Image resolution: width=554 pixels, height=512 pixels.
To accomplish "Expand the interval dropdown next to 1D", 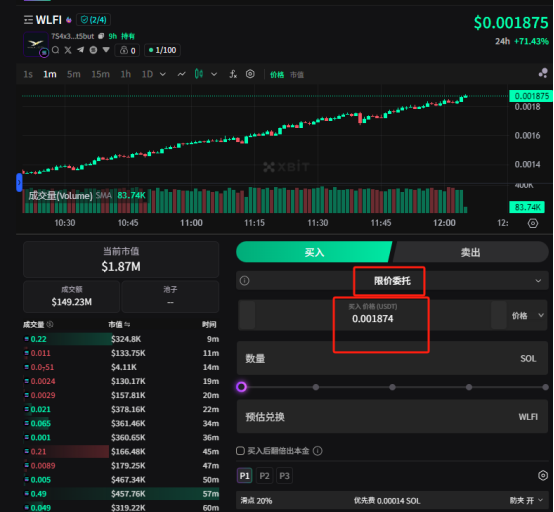I will pos(163,74).
